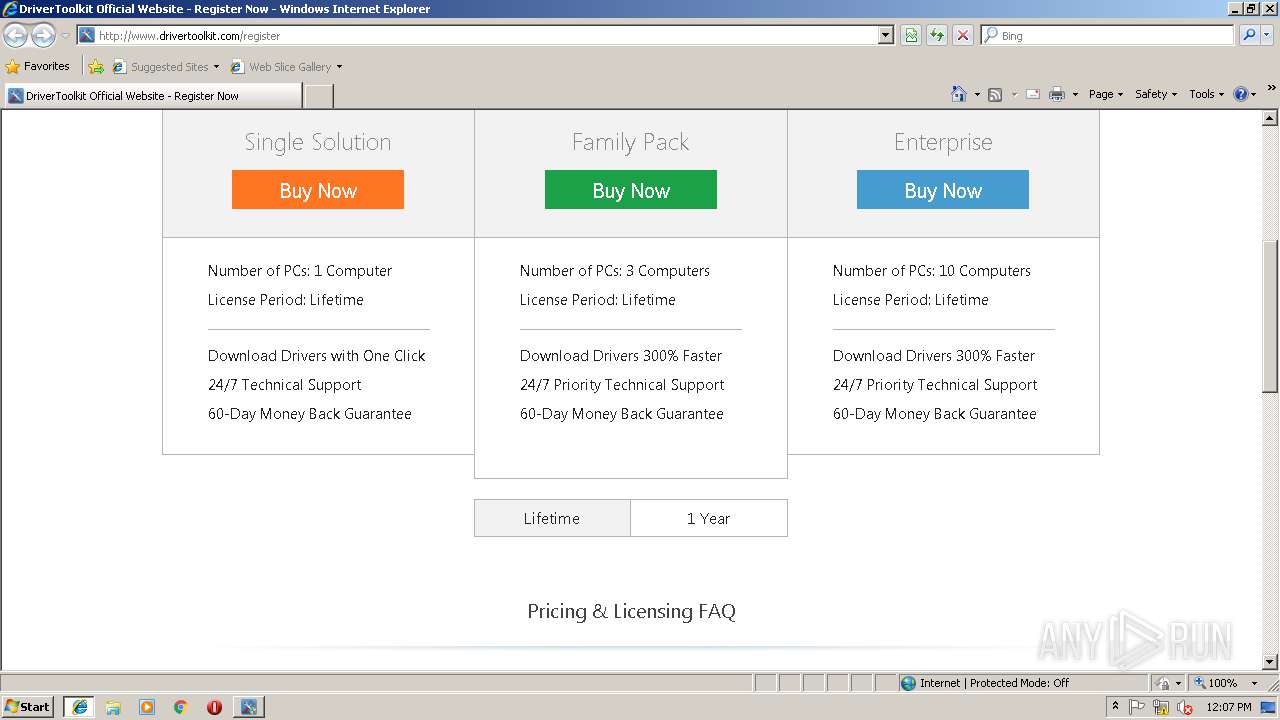Screen dimensions: 1280x720
Task: Click the system clock 12:07 PM
Action: tap(1229, 707)
